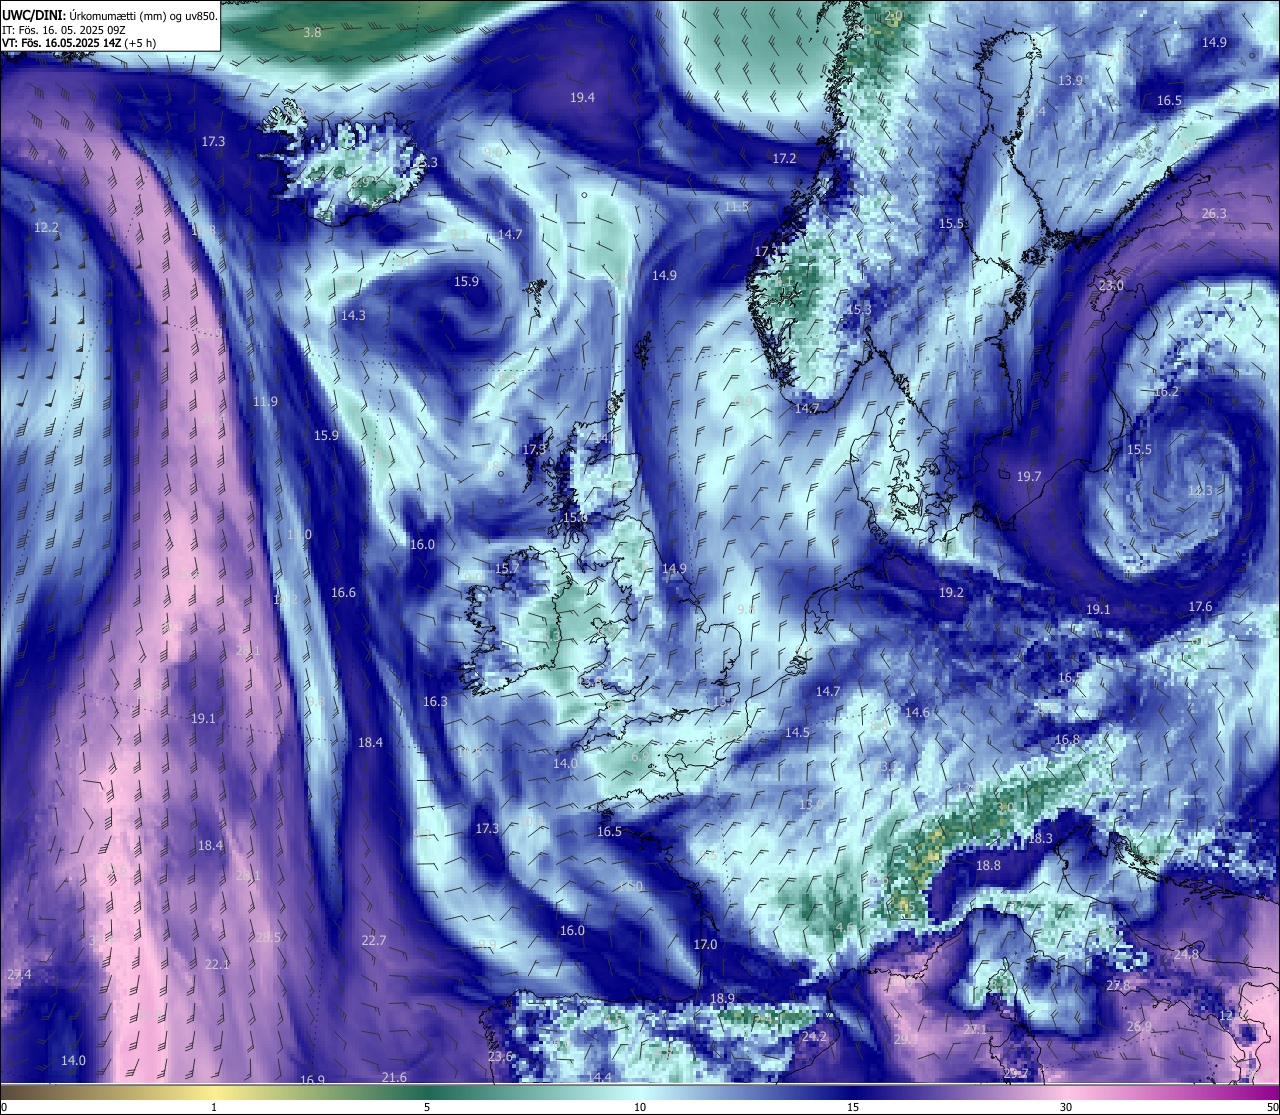Click the 17.0 value in Bay of Biscay

coord(705,945)
